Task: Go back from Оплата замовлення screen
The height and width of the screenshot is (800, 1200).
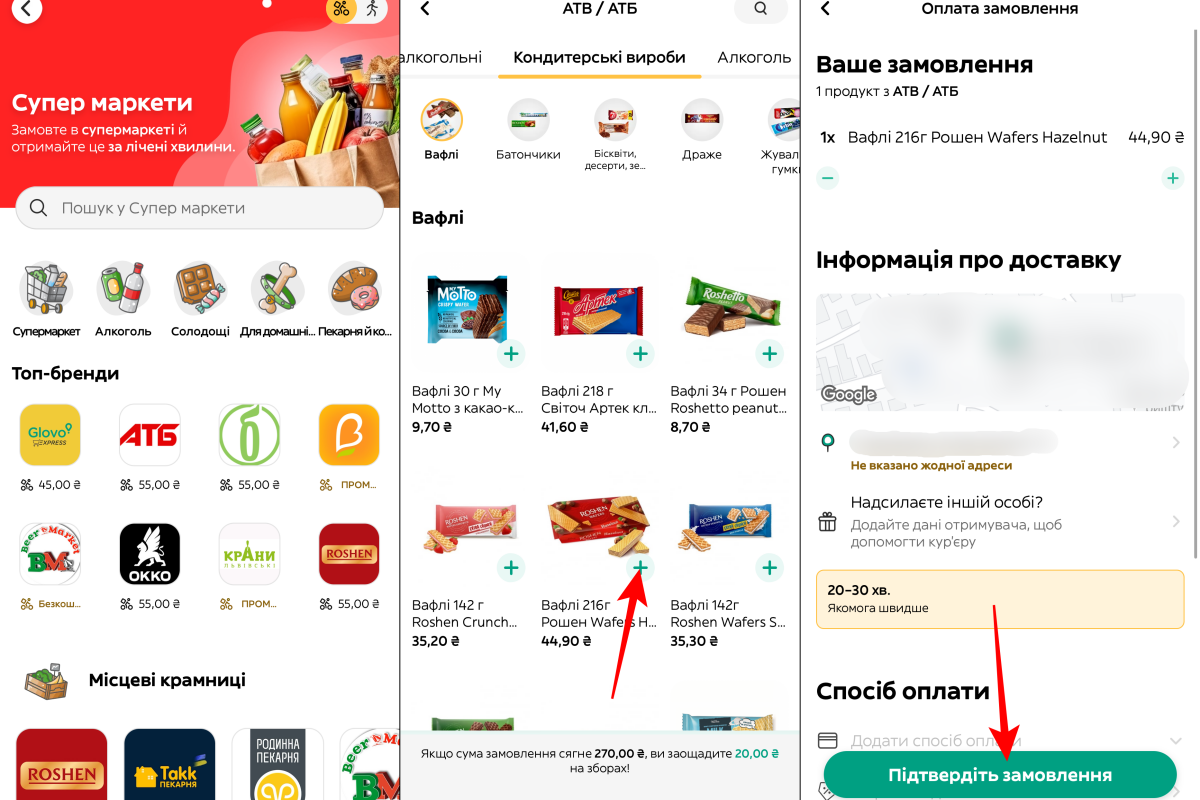Action: pos(826,9)
